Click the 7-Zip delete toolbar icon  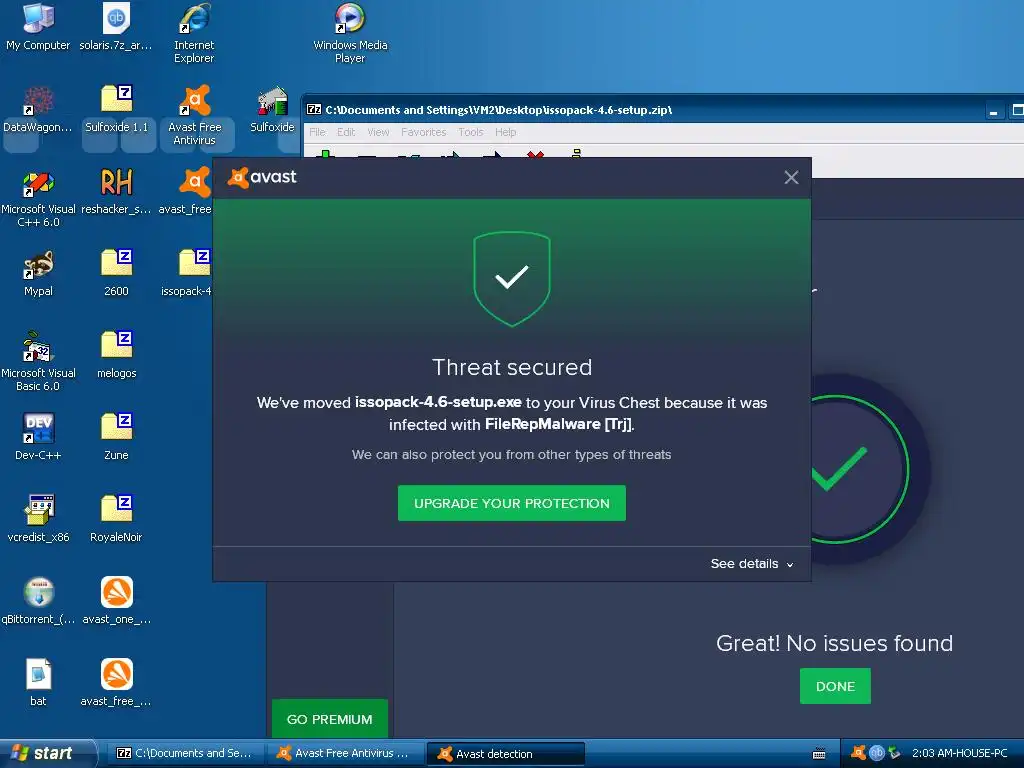coord(536,155)
